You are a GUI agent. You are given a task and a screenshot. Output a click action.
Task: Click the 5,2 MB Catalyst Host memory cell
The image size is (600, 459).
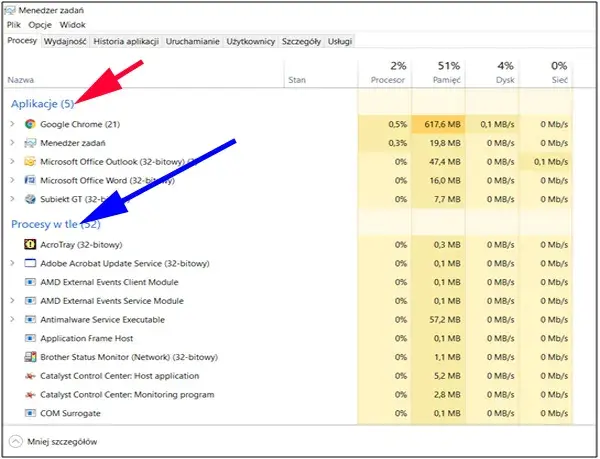[x=439, y=376]
